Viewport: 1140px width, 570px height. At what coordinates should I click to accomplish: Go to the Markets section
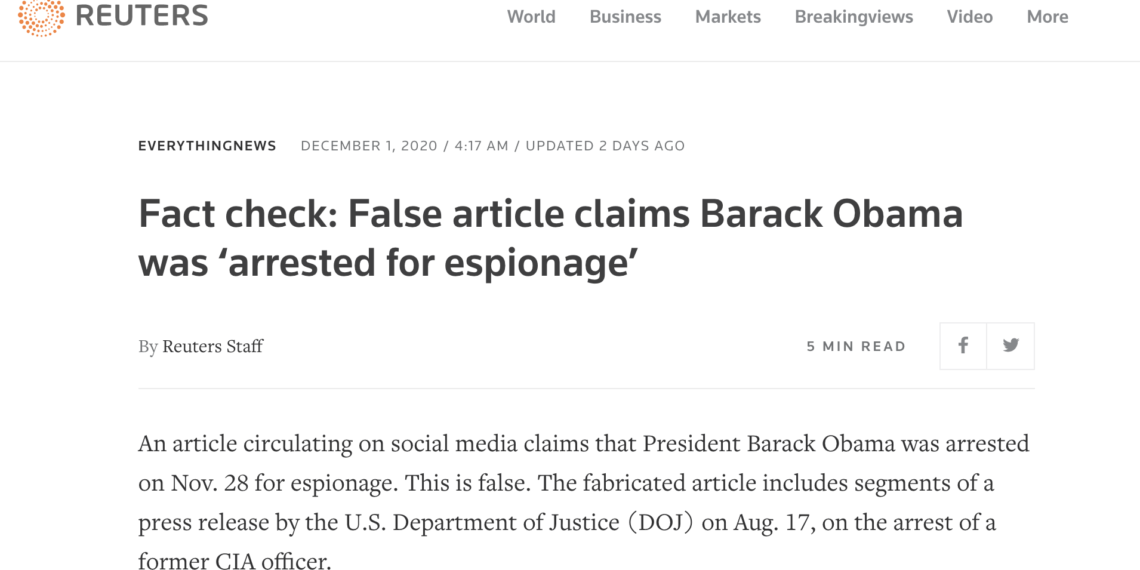[728, 17]
